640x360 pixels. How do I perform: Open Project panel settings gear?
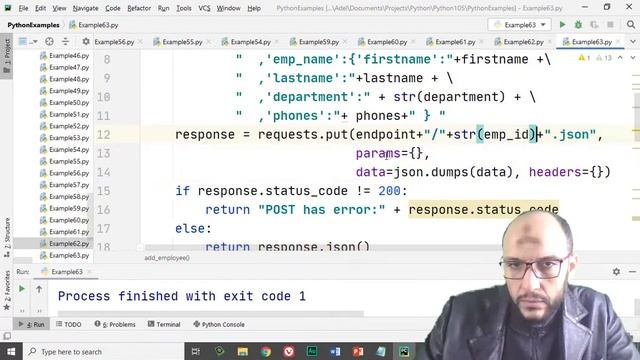click(x=86, y=42)
